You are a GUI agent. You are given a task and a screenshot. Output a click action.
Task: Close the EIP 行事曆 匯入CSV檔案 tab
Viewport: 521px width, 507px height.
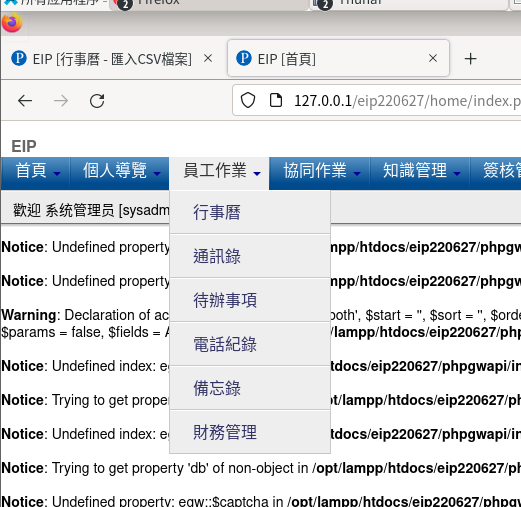(x=208, y=59)
